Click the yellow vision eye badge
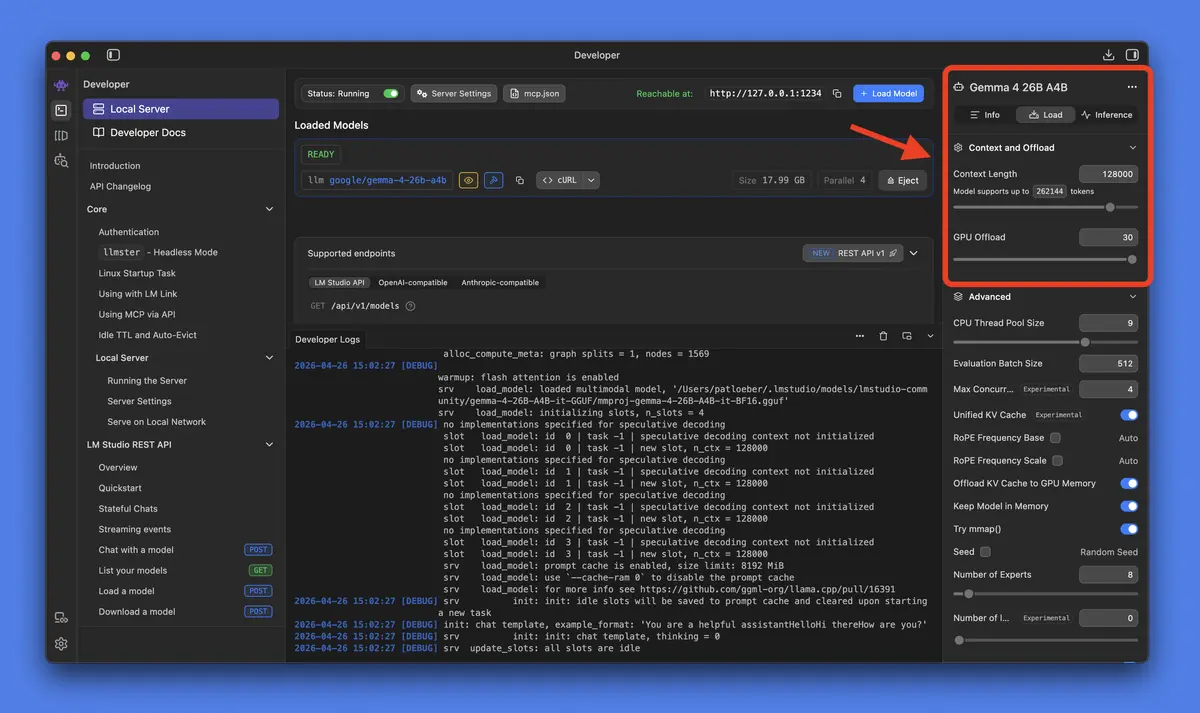This screenshot has width=1200, height=713. [468, 180]
